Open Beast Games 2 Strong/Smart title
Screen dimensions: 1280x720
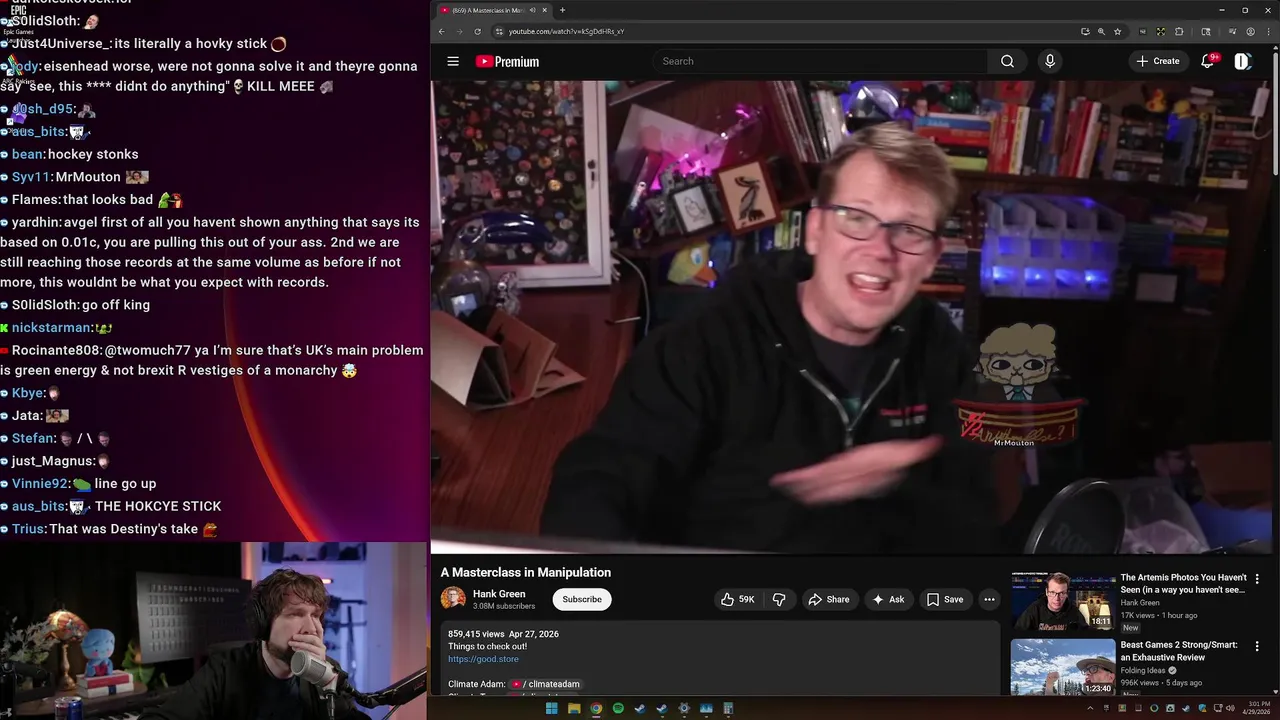1179,651
